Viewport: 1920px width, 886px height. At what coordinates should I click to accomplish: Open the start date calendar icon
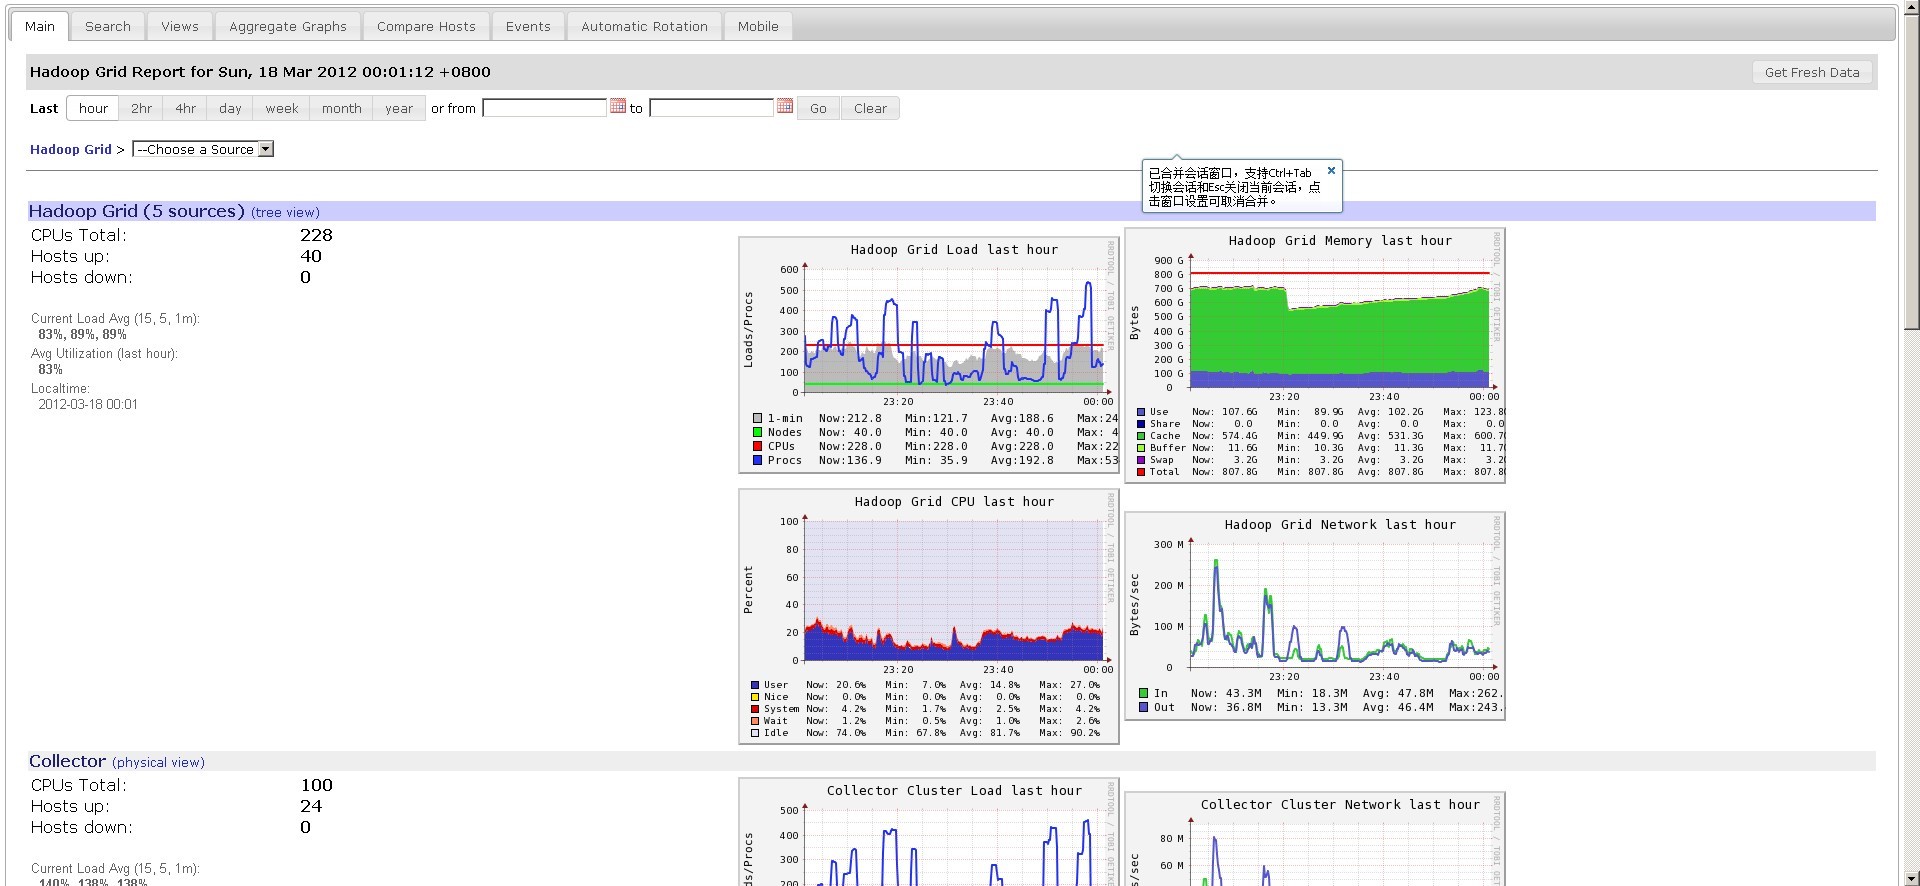tap(618, 106)
